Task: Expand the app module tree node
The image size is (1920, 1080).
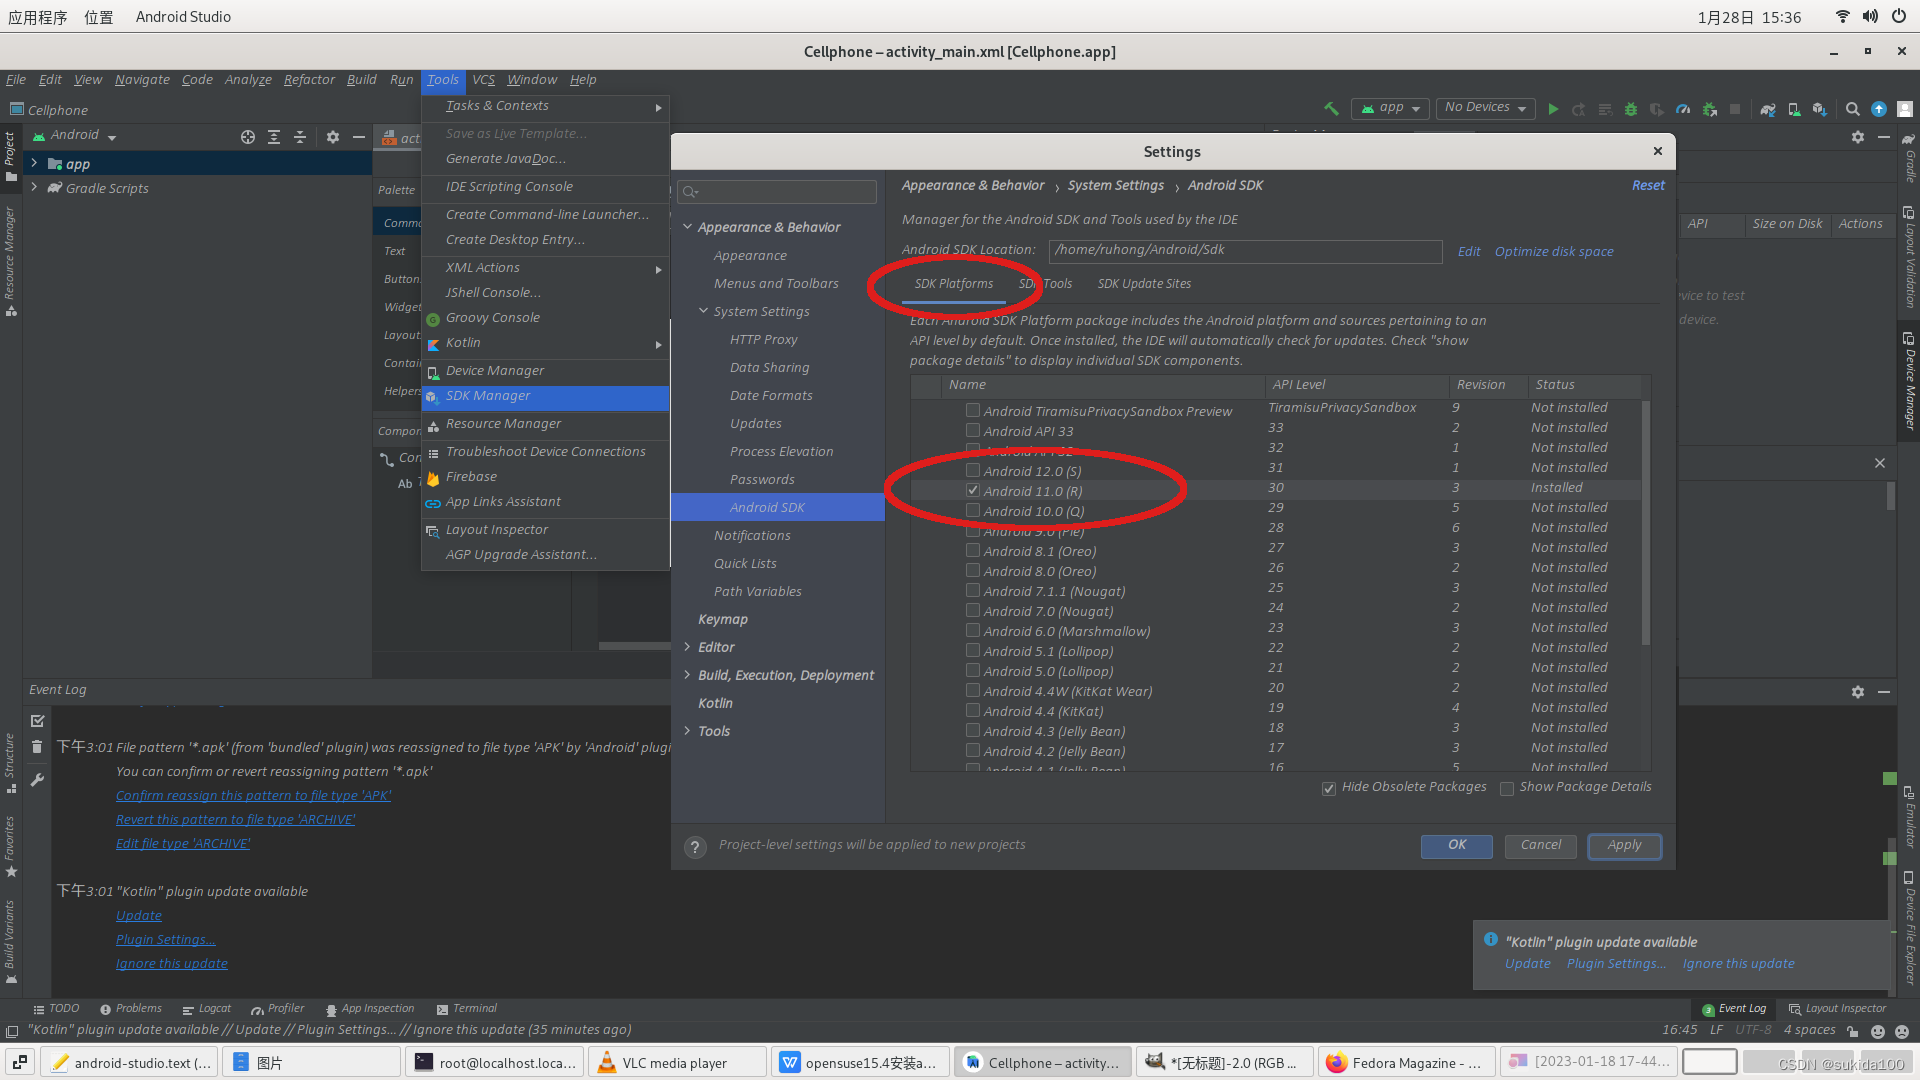Action: point(34,164)
